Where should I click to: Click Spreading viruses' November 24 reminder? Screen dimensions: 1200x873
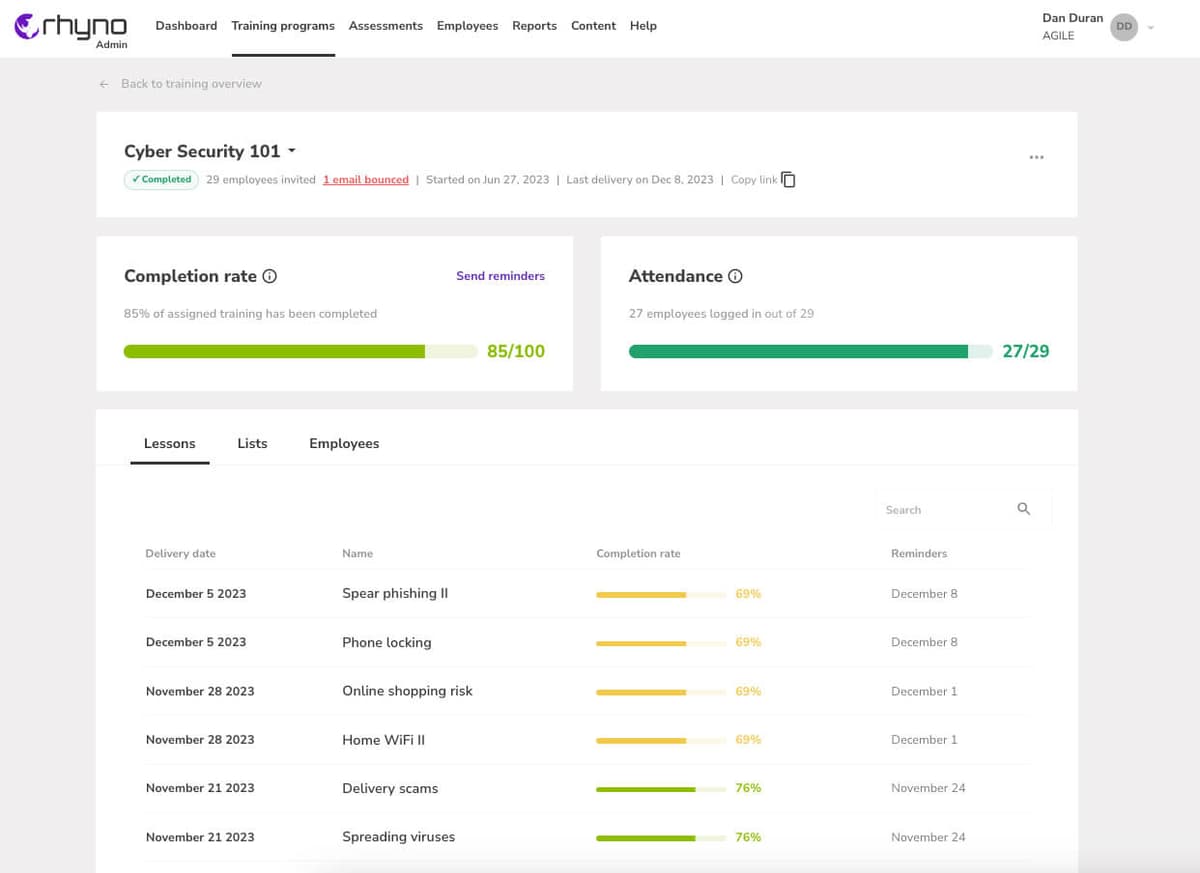tap(928, 837)
